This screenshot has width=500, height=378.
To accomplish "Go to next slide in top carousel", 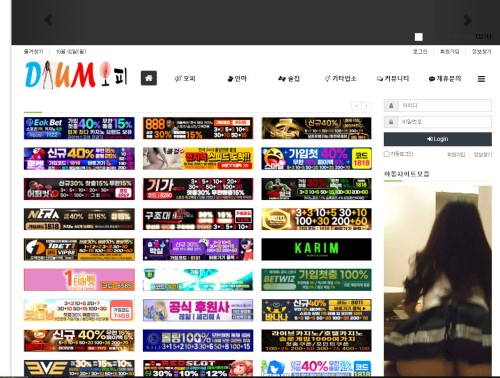I will point(468,20).
